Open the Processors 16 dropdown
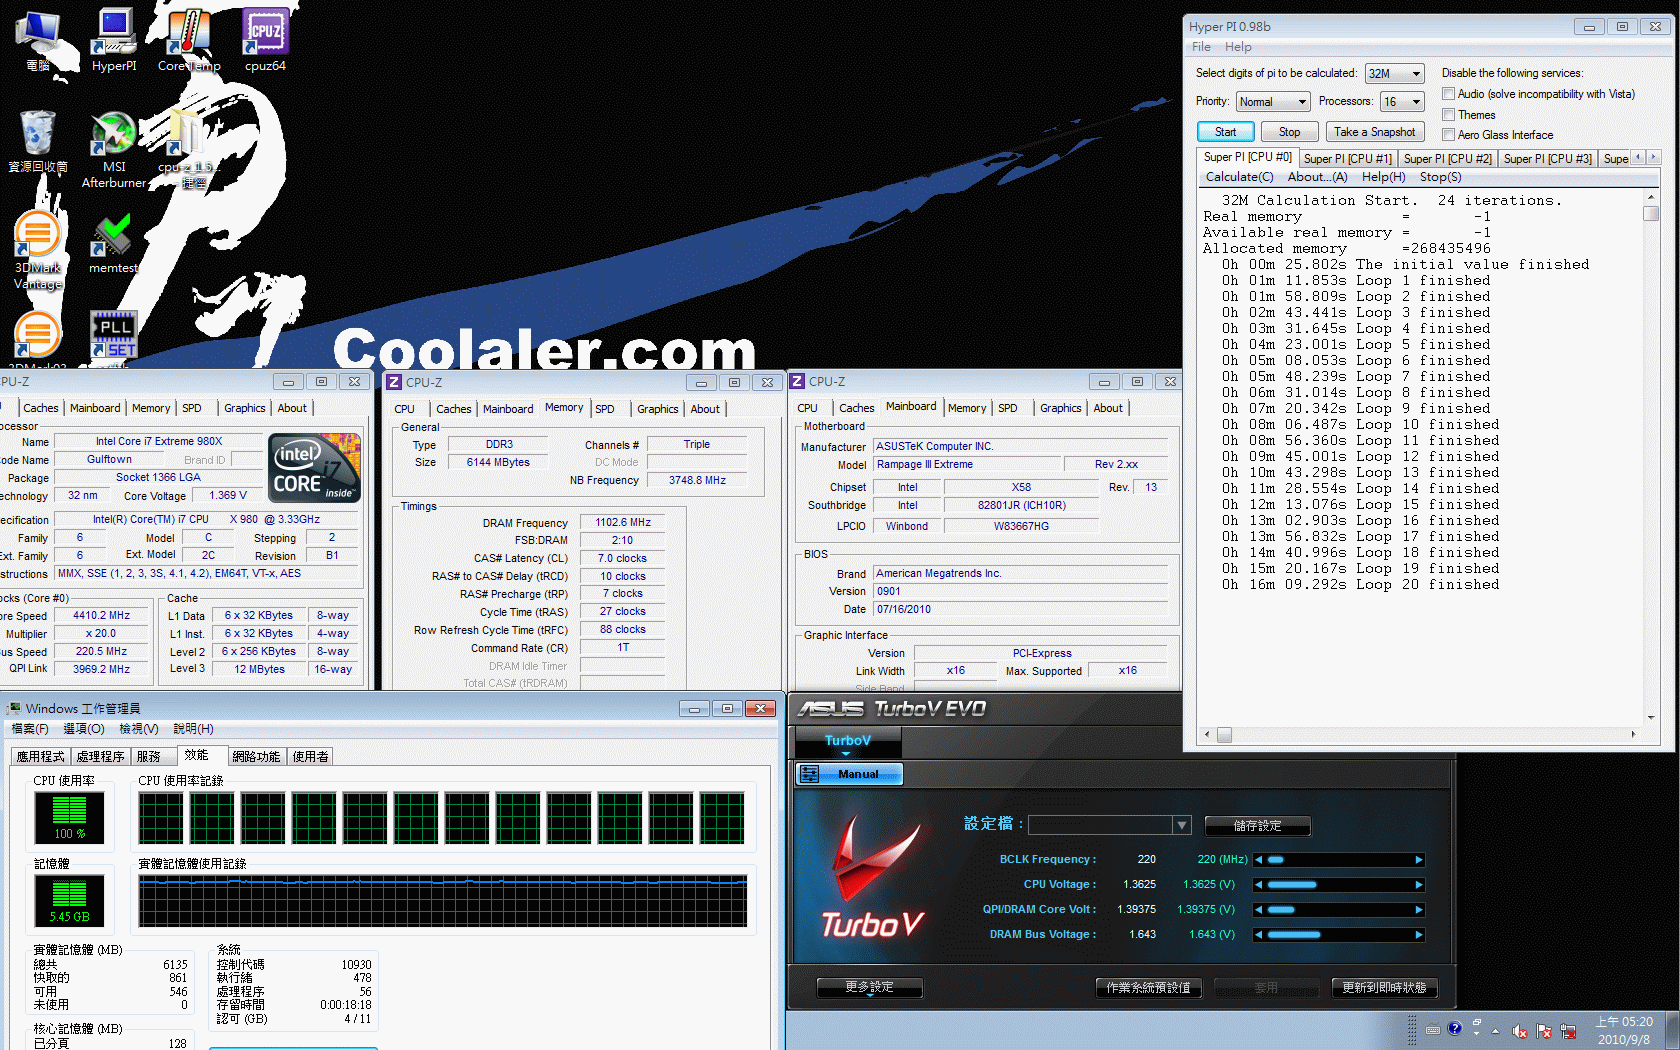Viewport: 1680px width, 1050px height. (1402, 102)
